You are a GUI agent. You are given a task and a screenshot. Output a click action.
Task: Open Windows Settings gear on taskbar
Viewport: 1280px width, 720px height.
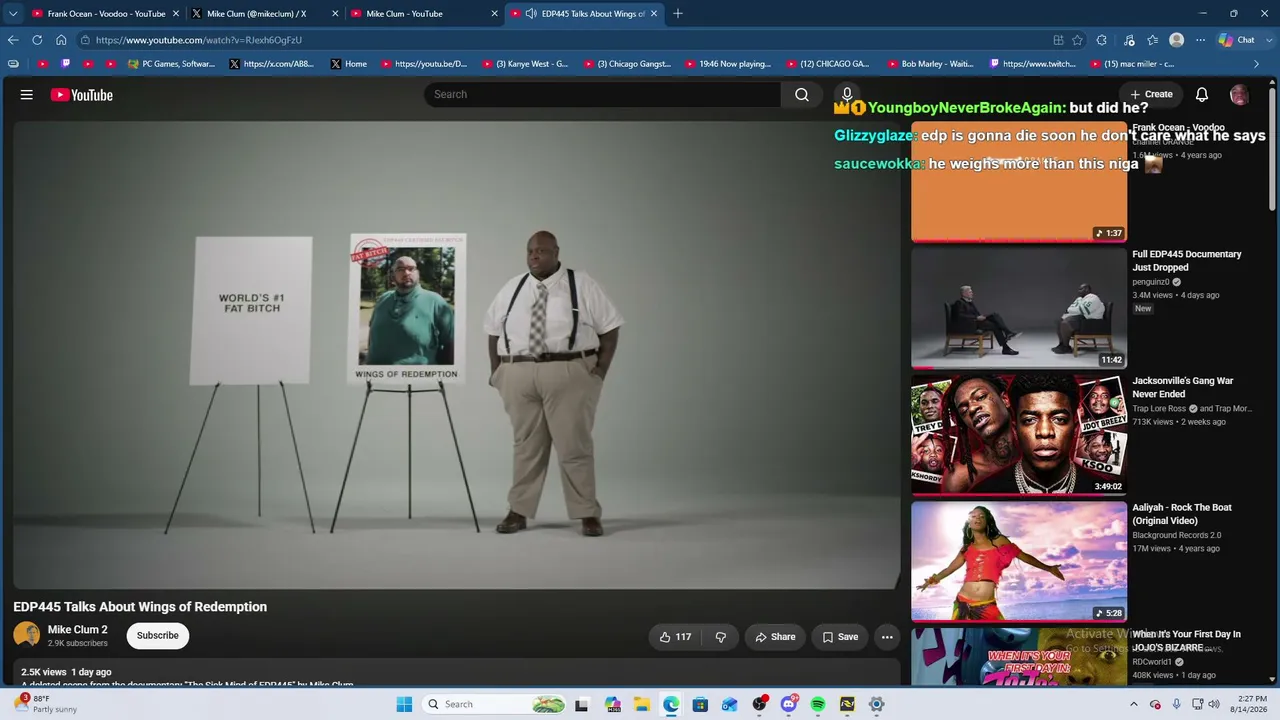pos(876,704)
